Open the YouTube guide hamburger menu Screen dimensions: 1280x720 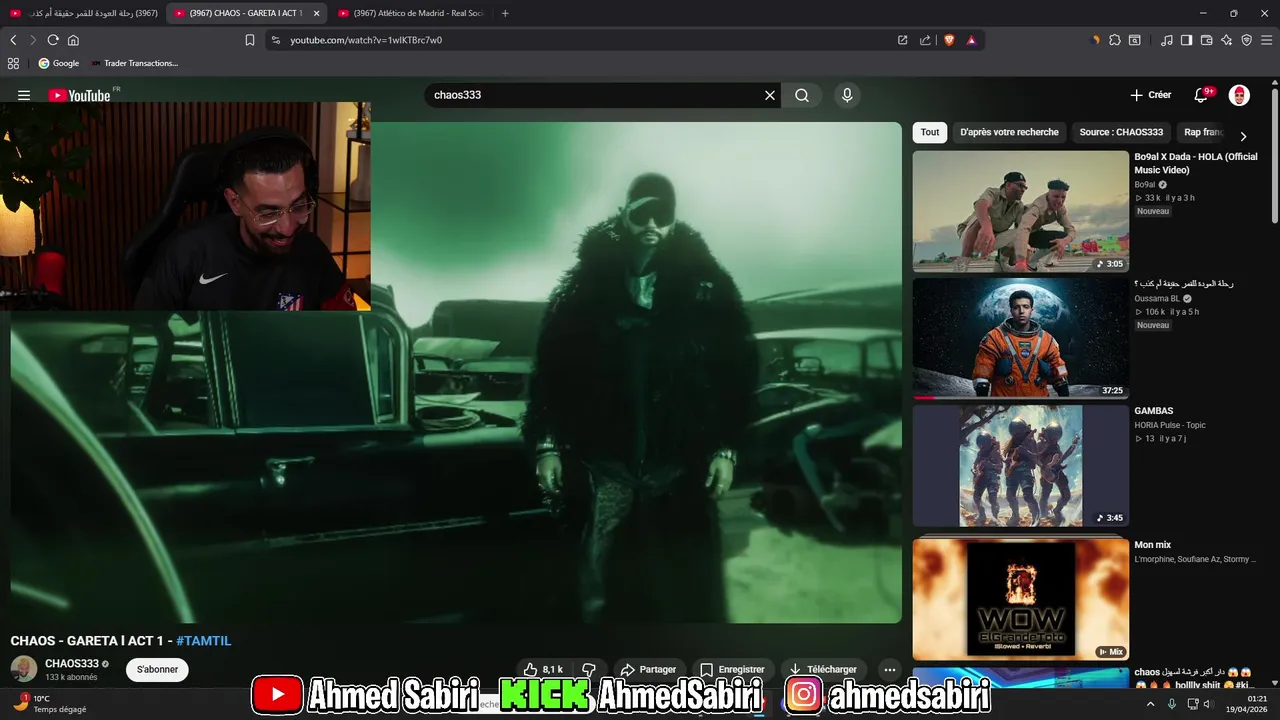[24, 95]
